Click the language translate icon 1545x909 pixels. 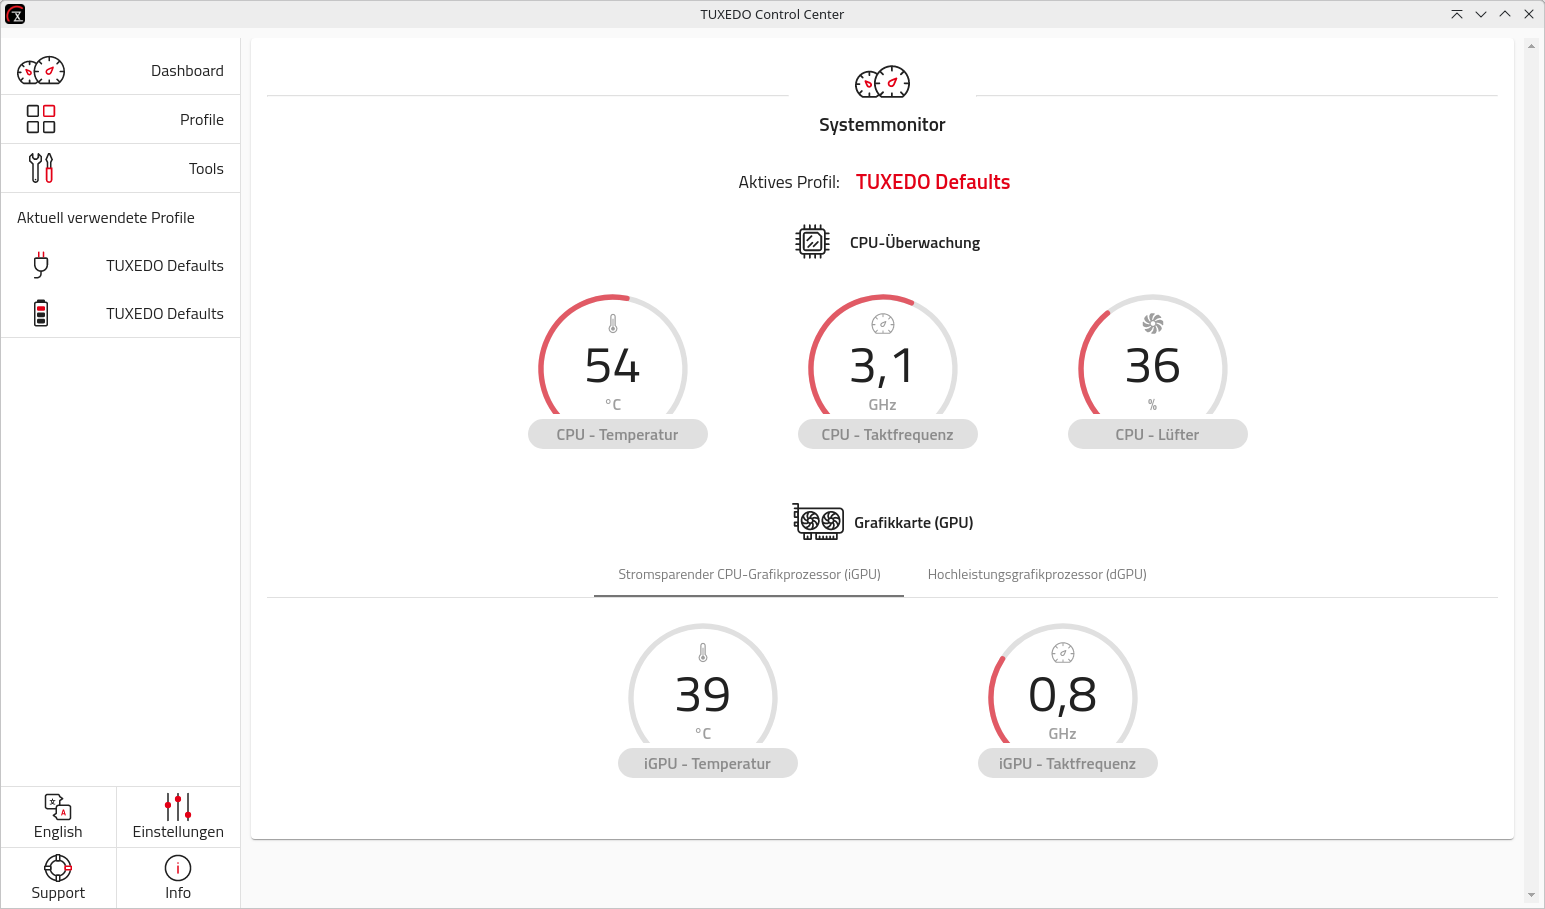(x=58, y=807)
